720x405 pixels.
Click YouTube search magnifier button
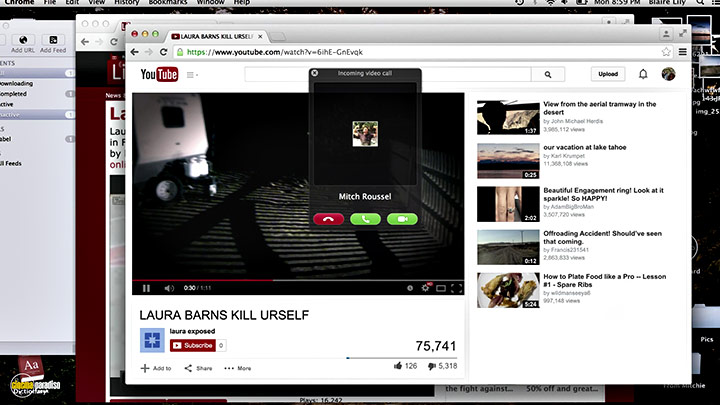(x=548, y=74)
